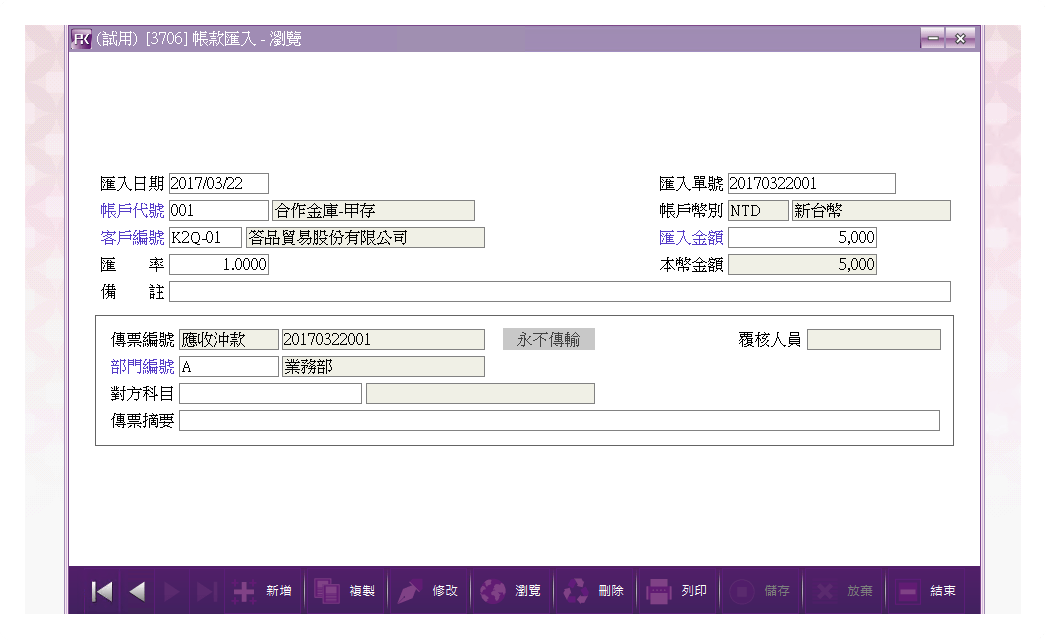Click the 客戶編號 label link

132,238
